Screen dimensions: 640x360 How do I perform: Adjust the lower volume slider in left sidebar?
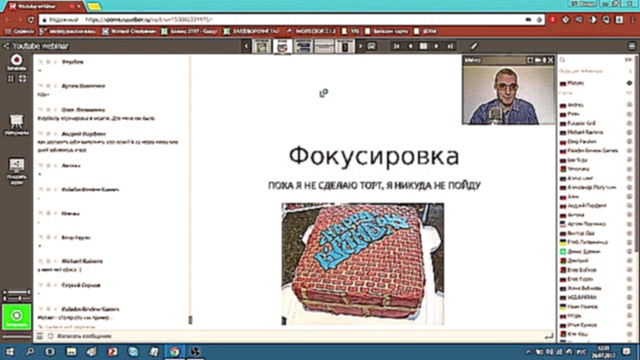pyautogui.click(x=17, y=299)
